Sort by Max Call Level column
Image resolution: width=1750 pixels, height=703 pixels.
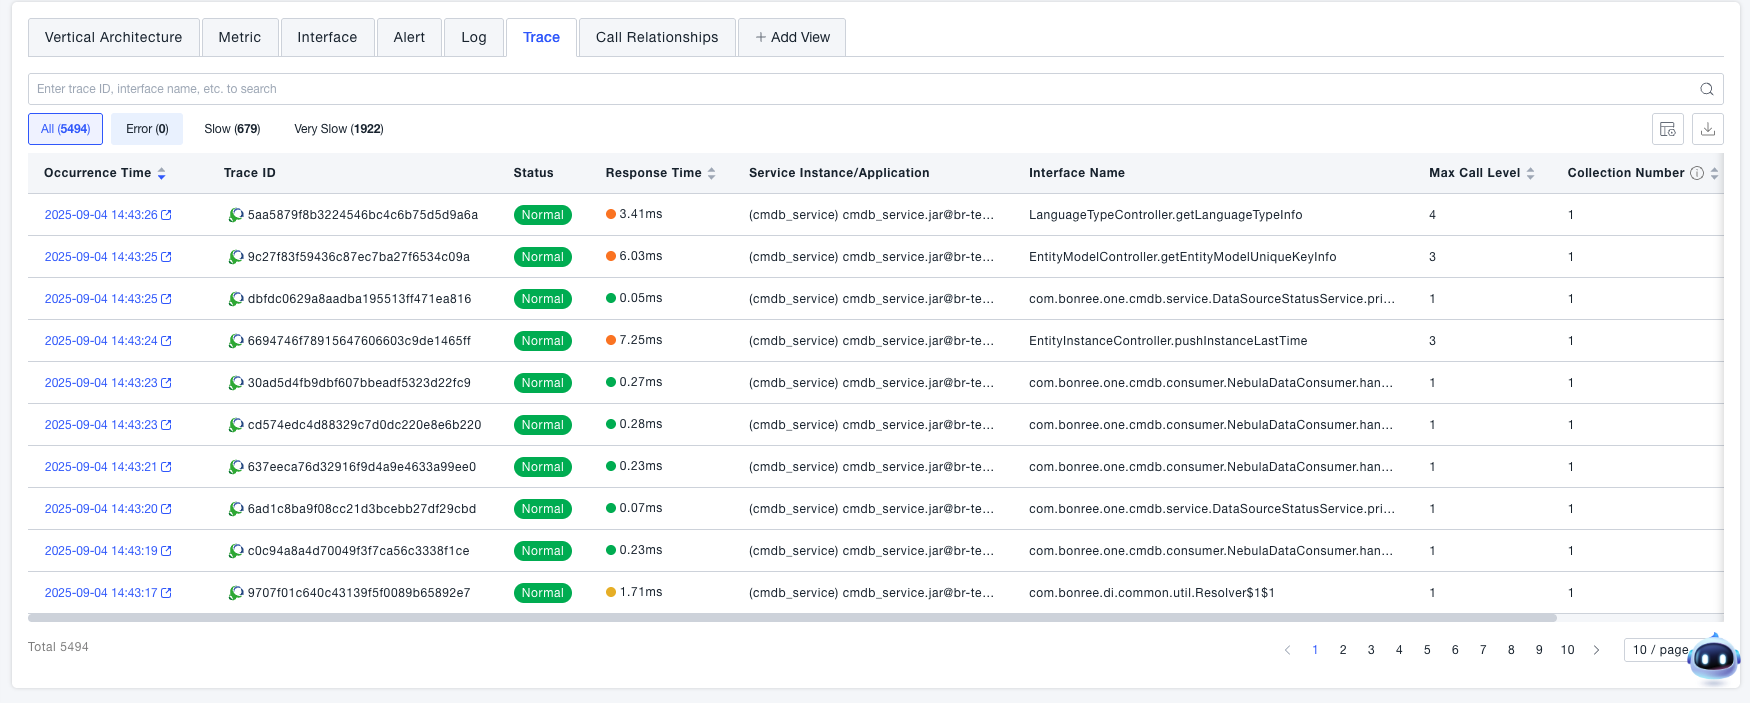click(1530, 173)
